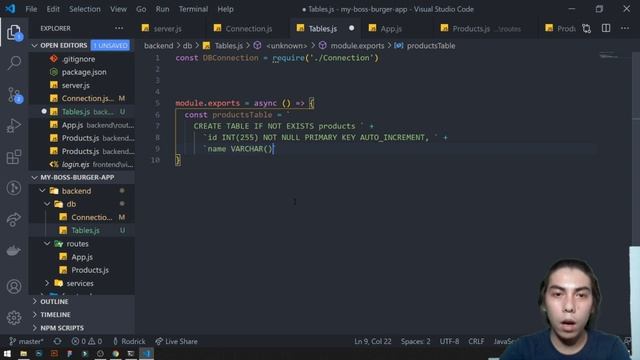This screenshot has height=360, width=640.
Task: Open package.json in Open Editors
Action: (82, 72)
